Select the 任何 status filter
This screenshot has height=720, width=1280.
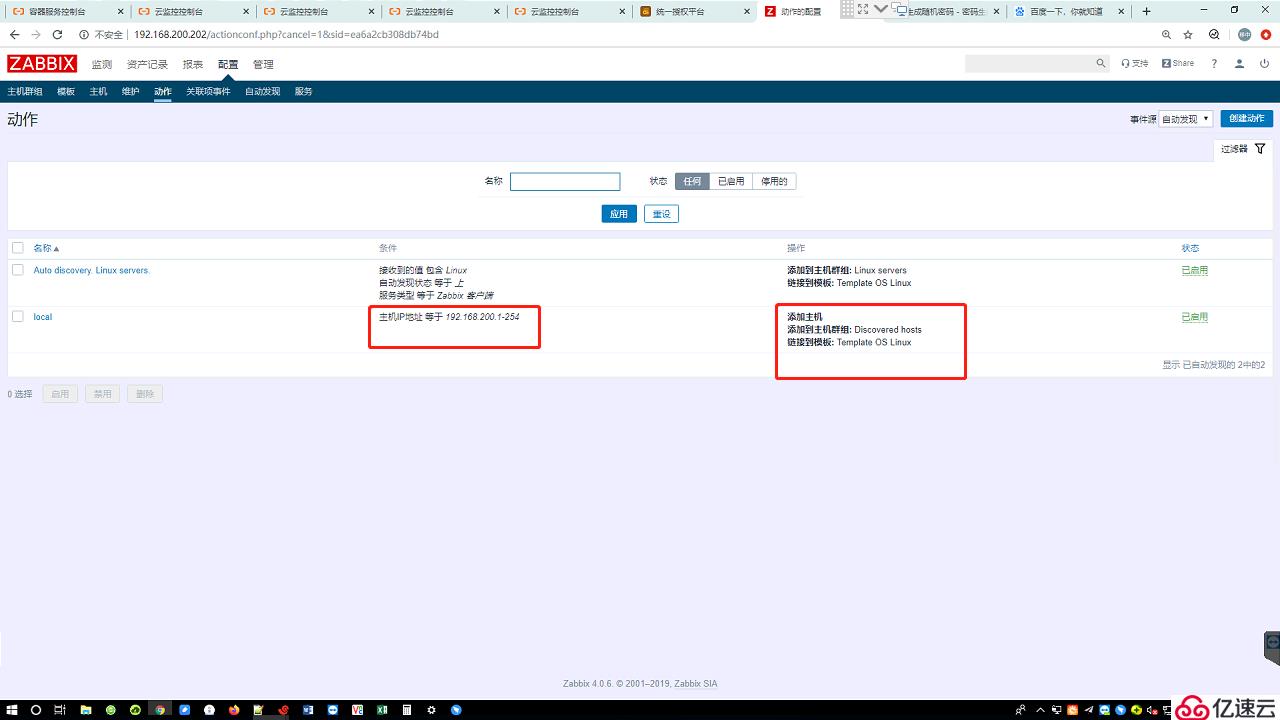[x=692, y=182]
